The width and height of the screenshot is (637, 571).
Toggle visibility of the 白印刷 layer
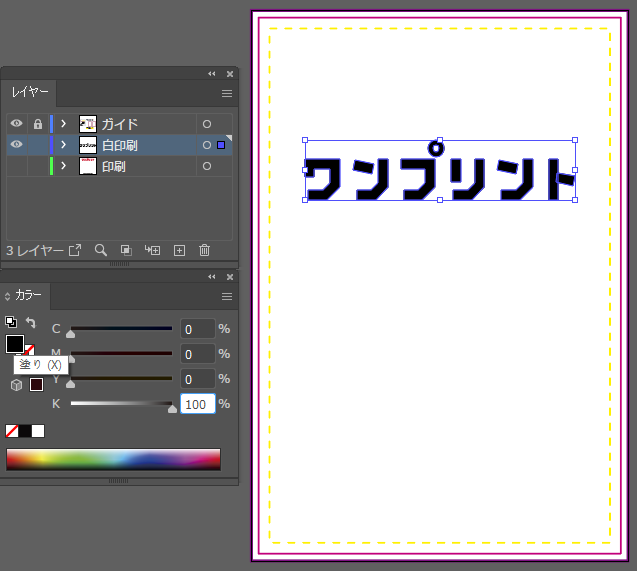pos(17,145)
